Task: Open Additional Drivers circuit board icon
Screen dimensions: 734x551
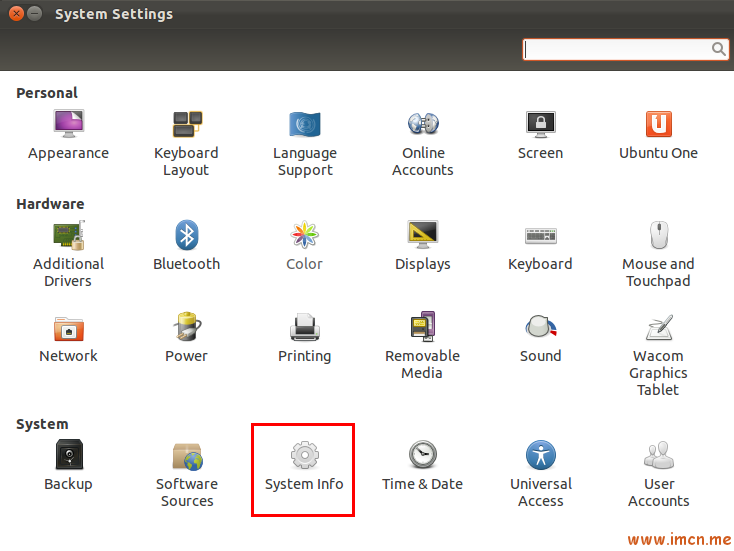Action: tap(69, 235)
